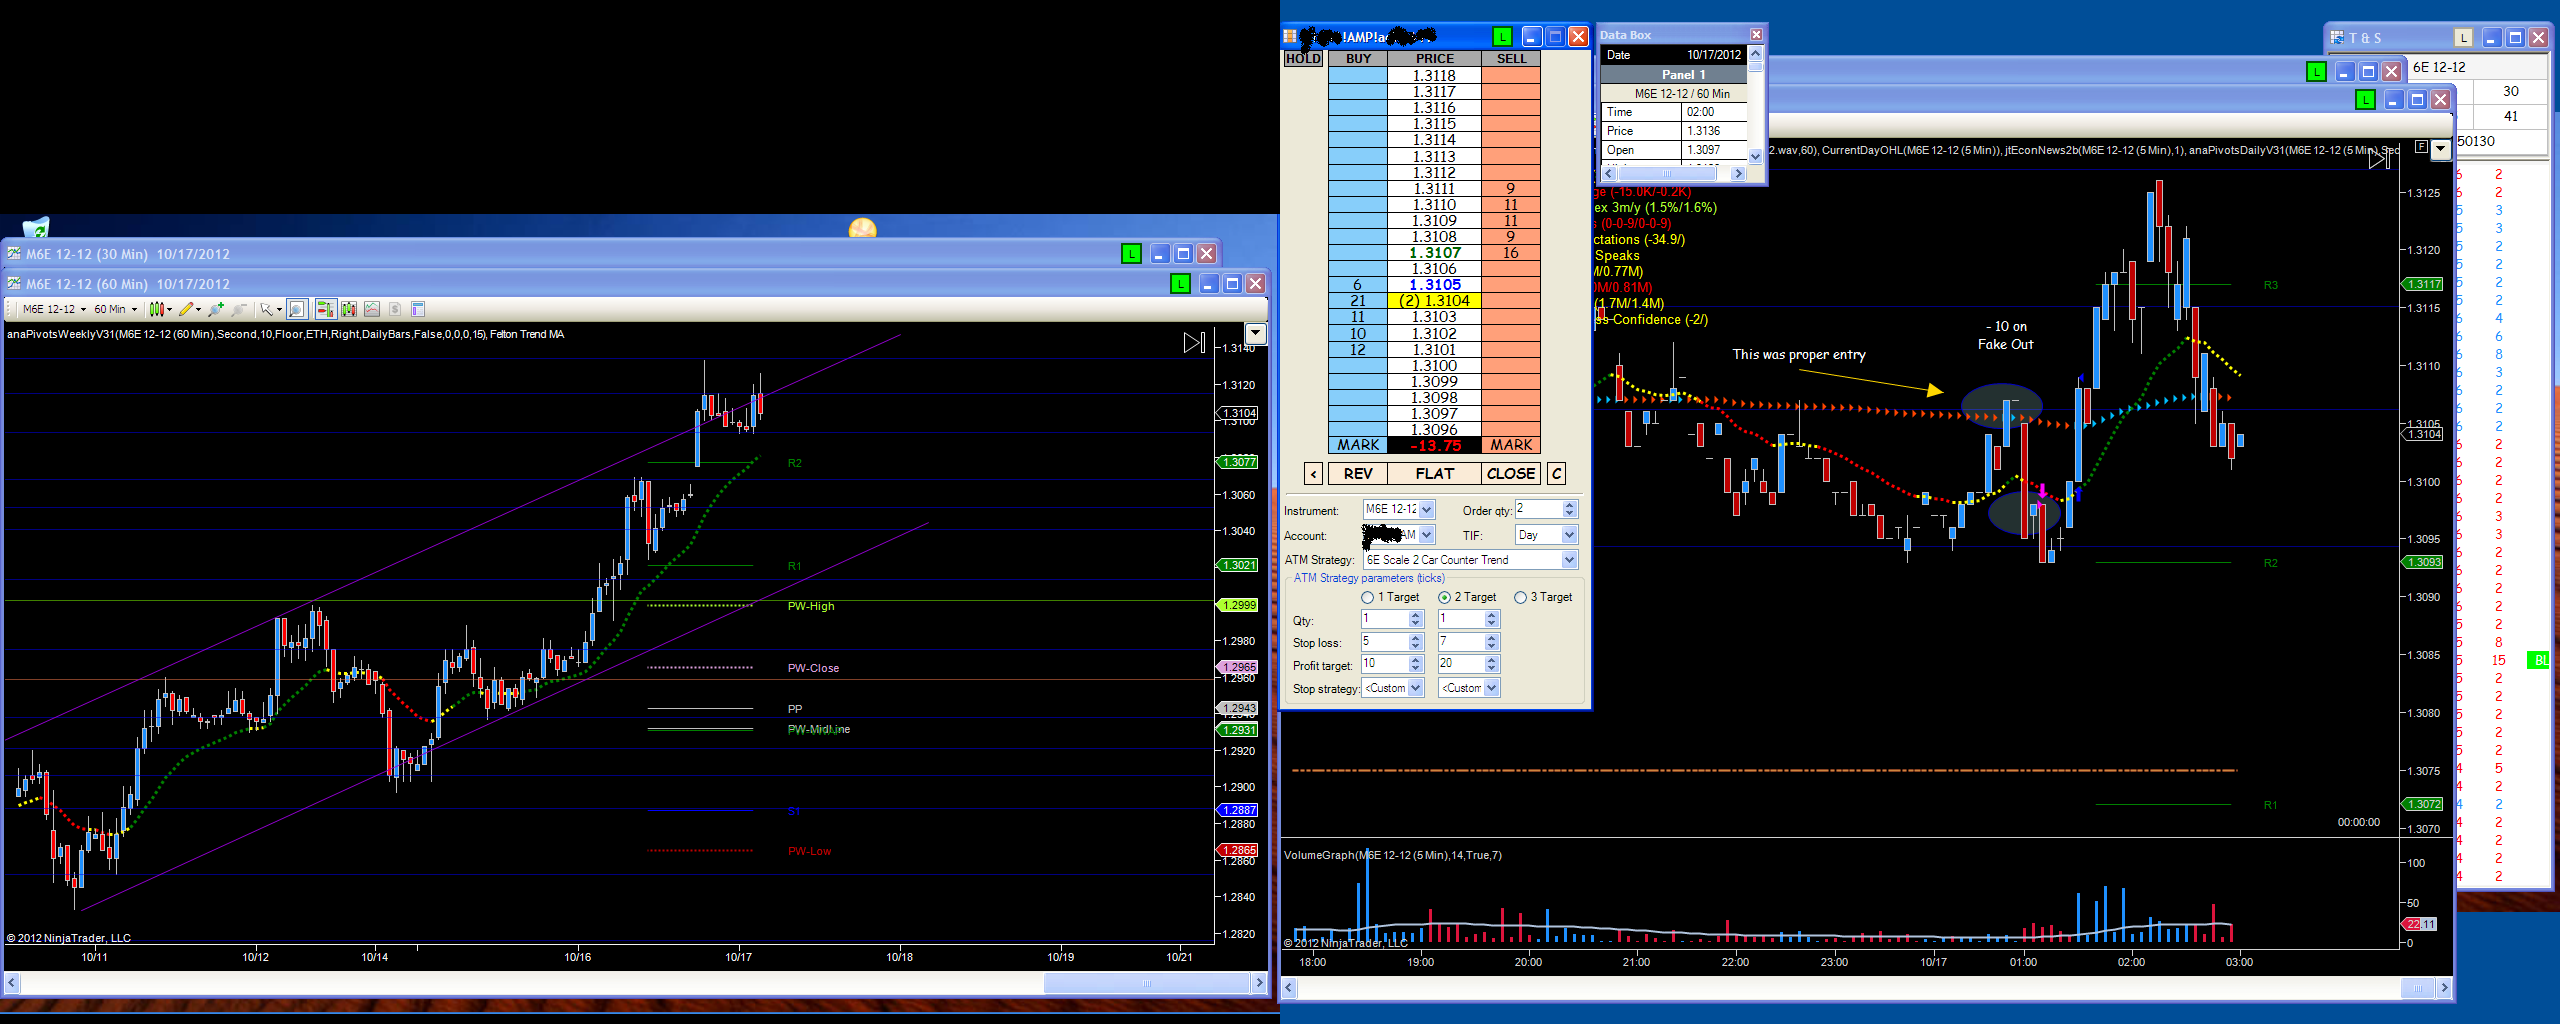Image resolution: width=2560 pixels, height=1024 pixels.
Task: Open the Data Series candlestick icon
Action: tap(348, 309)
